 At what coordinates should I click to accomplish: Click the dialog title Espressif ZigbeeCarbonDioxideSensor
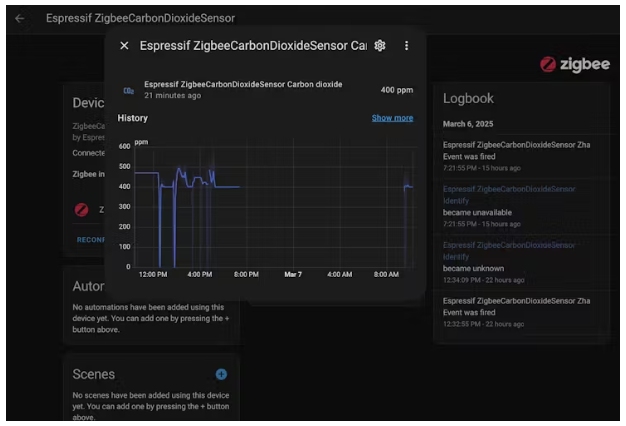(x=252, y=46)
